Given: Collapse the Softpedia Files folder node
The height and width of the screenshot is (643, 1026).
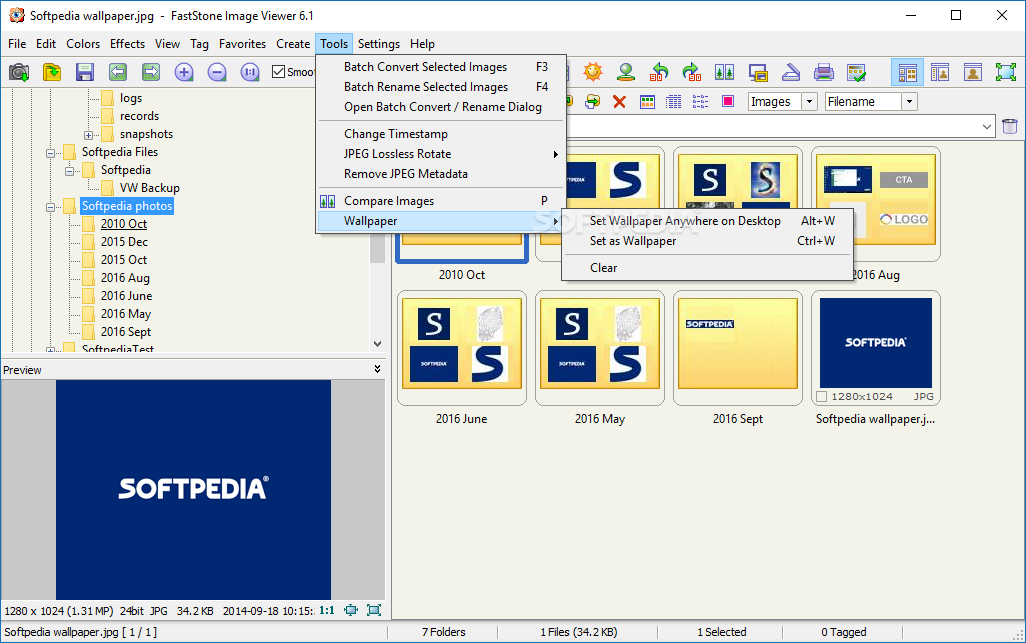Looking at the screenshot, I should pos(50,154).
